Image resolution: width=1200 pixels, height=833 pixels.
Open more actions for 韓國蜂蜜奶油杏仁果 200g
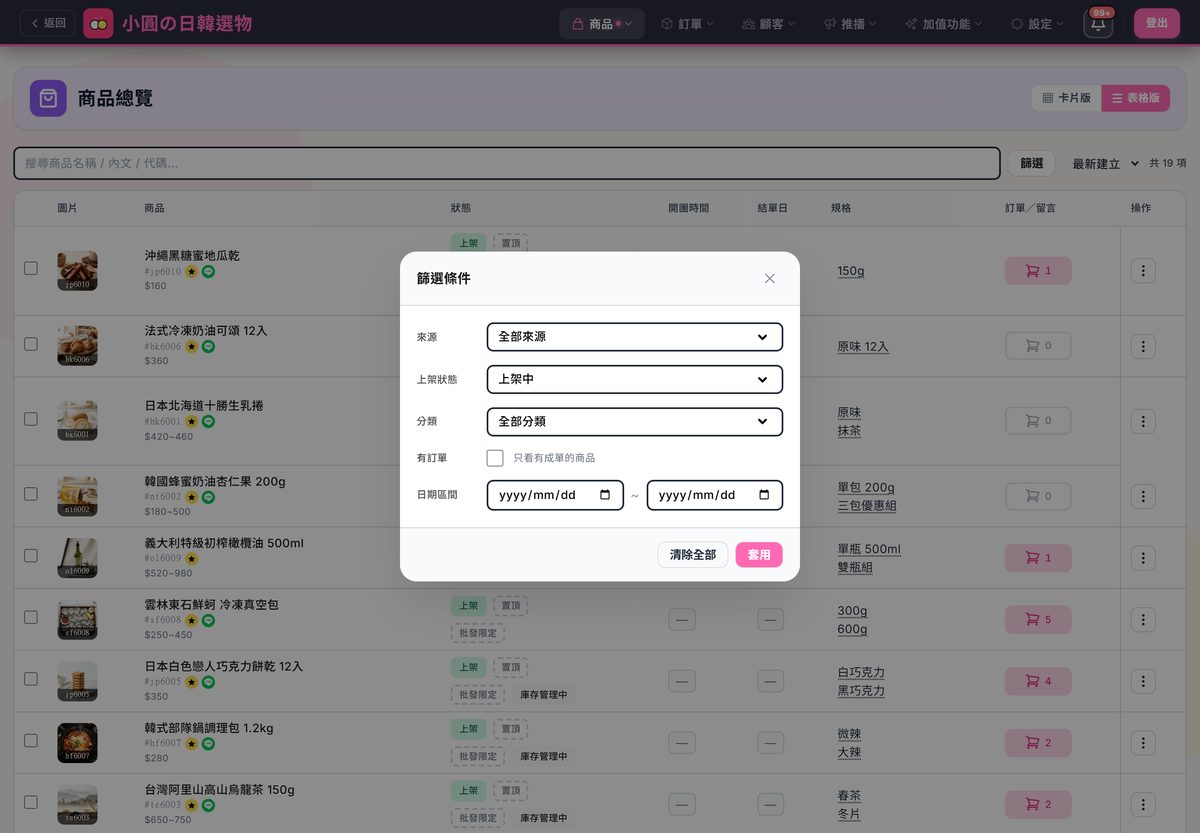click(1143, 496)
